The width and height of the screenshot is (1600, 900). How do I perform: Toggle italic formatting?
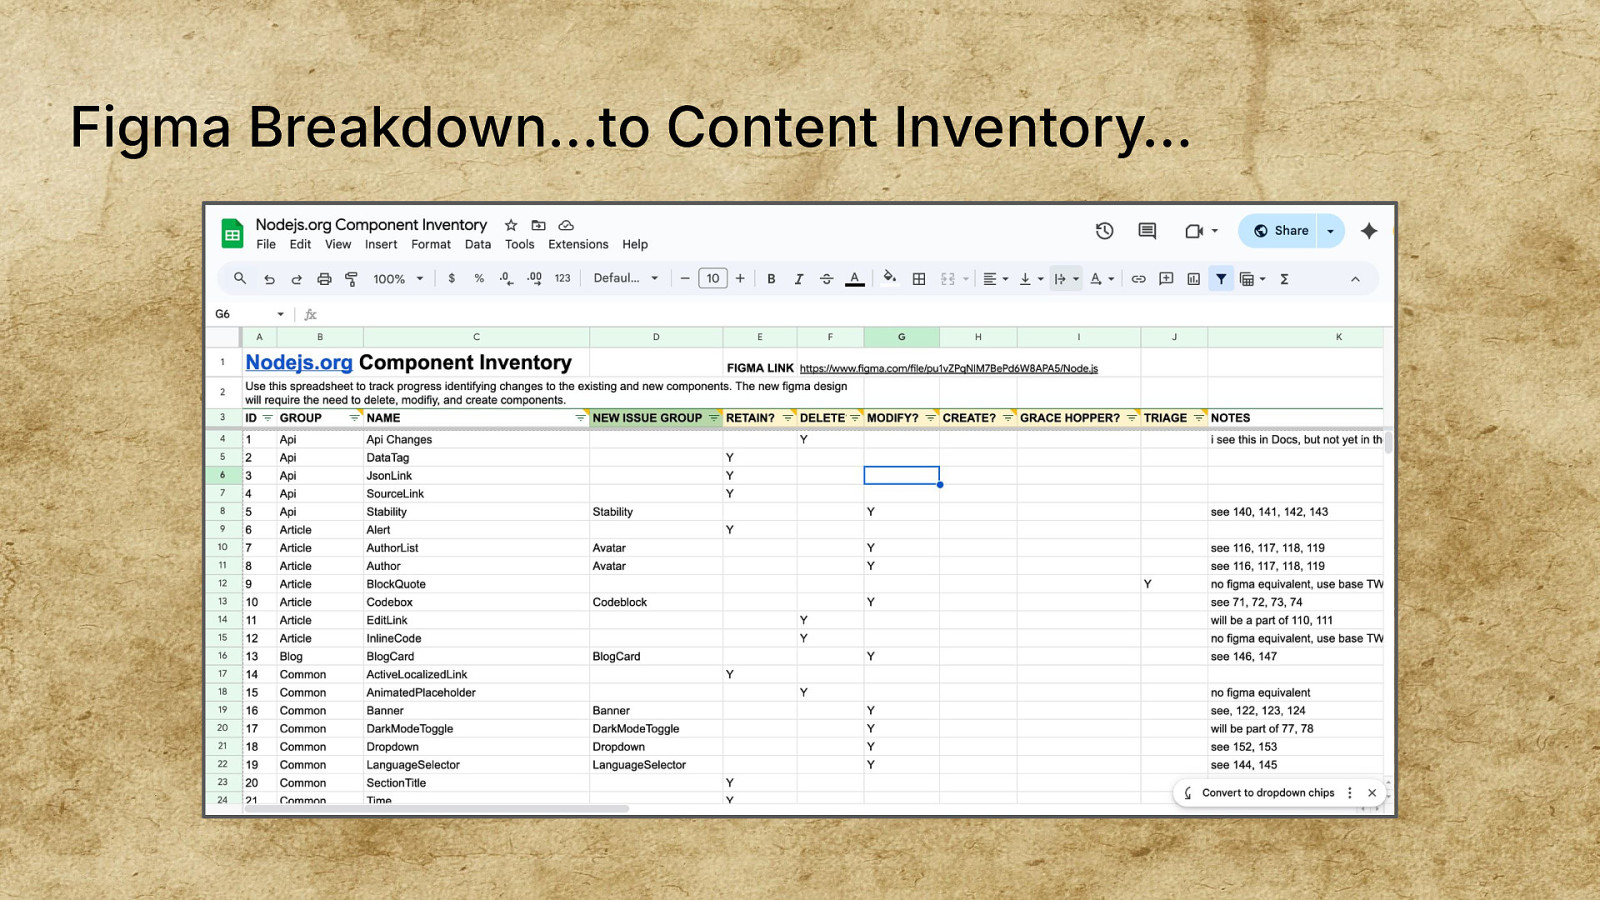(798, 279)
